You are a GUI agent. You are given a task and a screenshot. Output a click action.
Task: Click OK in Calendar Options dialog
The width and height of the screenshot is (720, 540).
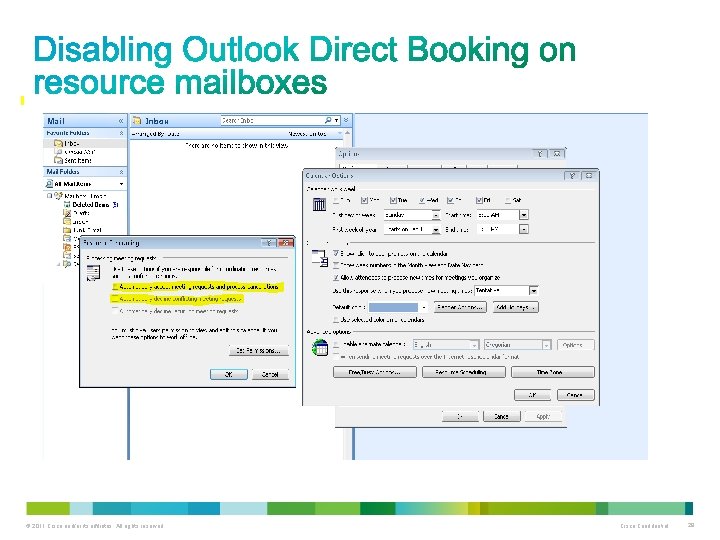(x=532, y=395)
